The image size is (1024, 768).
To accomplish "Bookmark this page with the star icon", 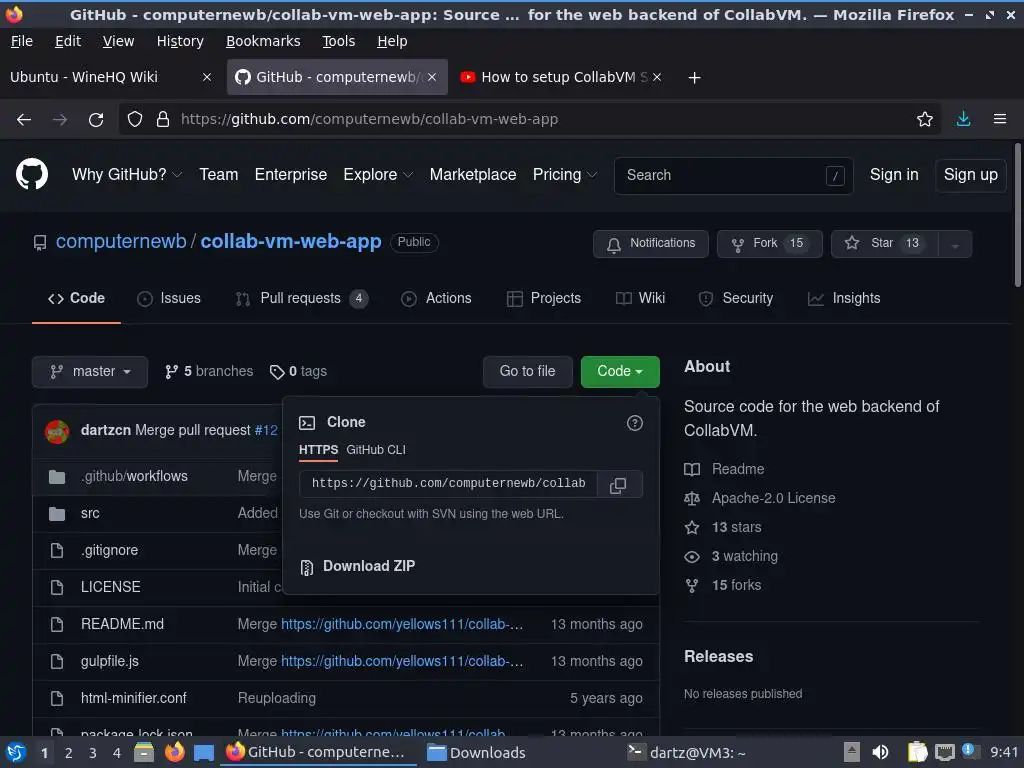I will click(x=924, y=120).
